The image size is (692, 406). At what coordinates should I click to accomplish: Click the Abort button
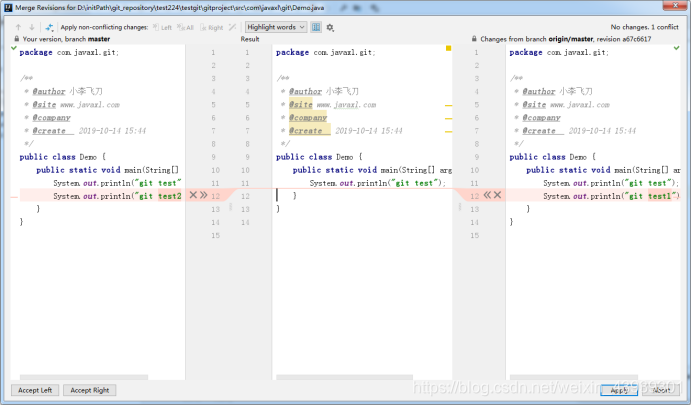point(661,390)
